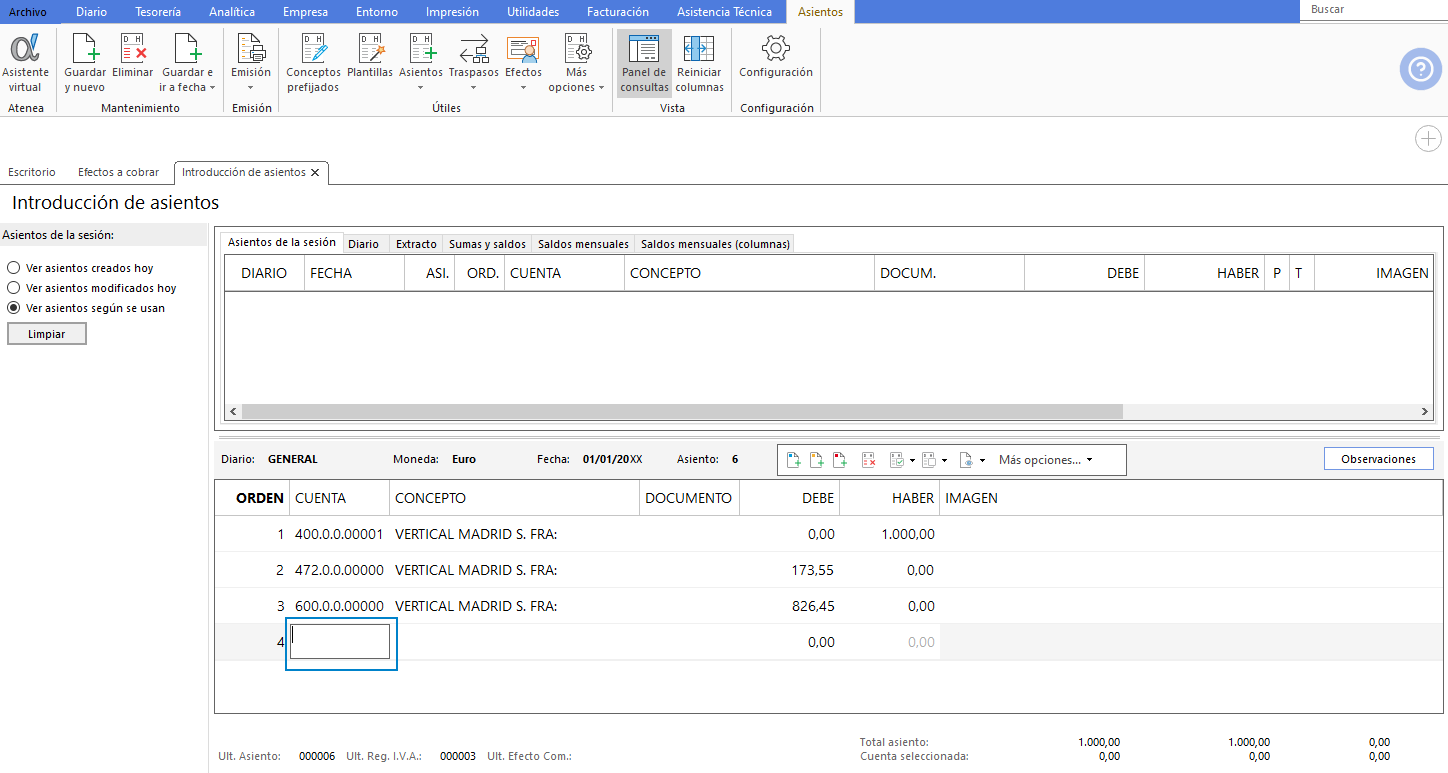Click account 400.0.0.00001 cell
Screen dimensions: 1448x773
pos(339,534)
